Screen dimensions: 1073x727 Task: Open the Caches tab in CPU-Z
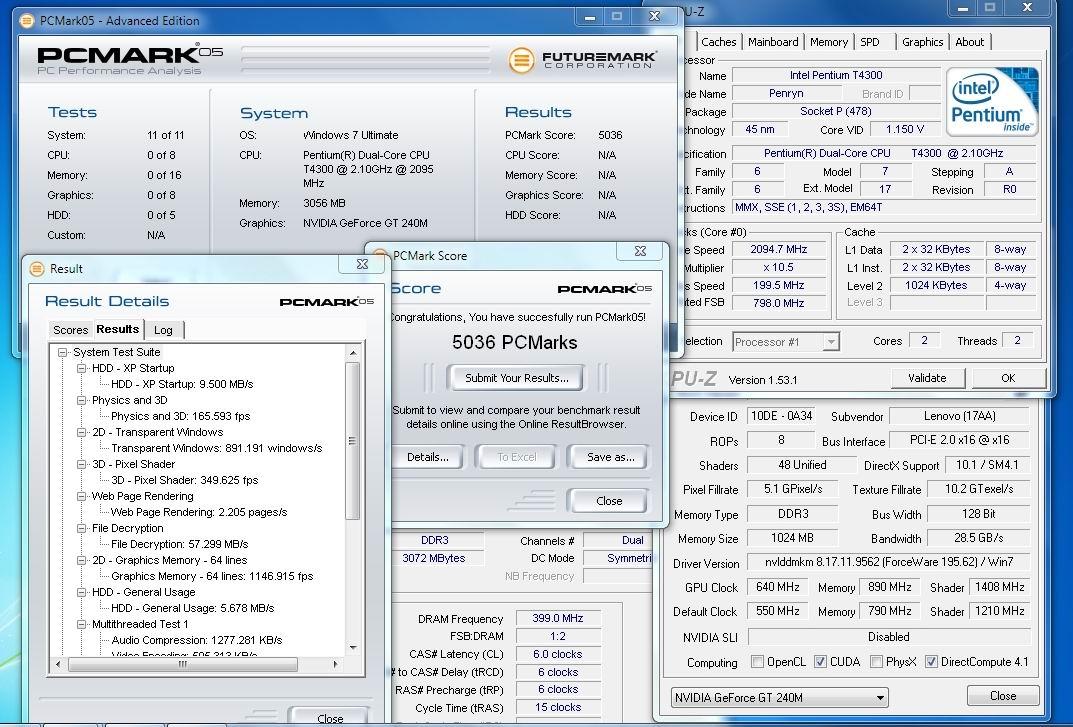pos(719,42)
